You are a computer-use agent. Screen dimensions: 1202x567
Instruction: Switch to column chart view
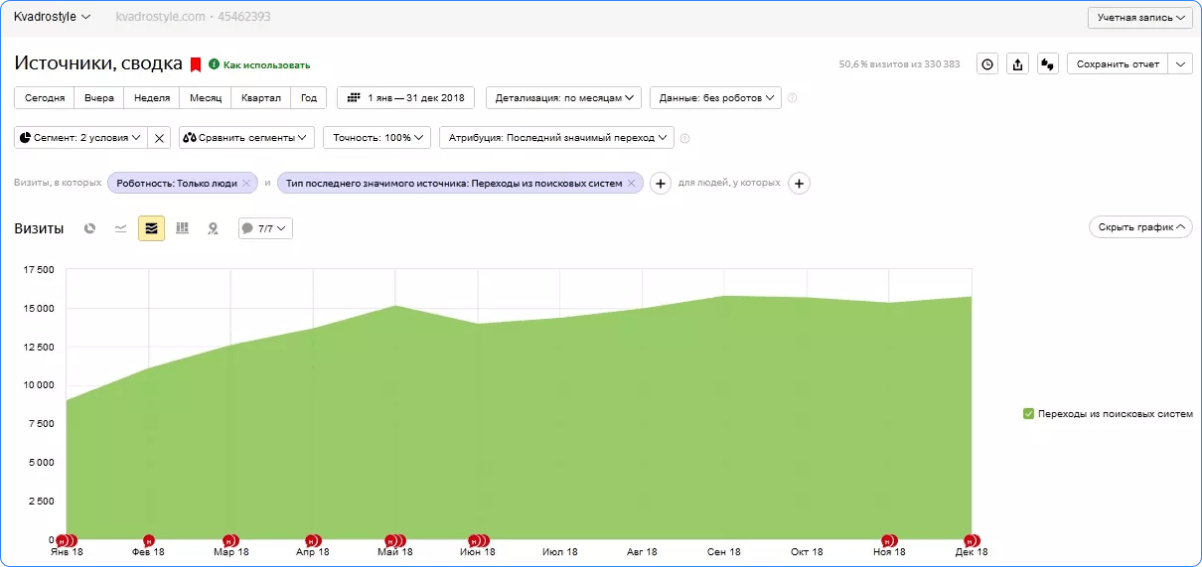(182, 229)
